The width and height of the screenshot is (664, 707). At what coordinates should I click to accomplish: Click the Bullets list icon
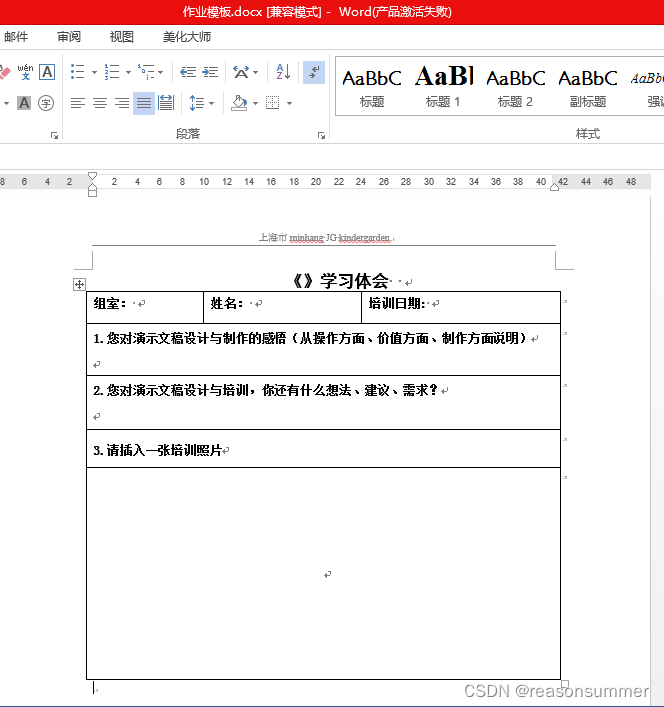(x=78, y=72)
